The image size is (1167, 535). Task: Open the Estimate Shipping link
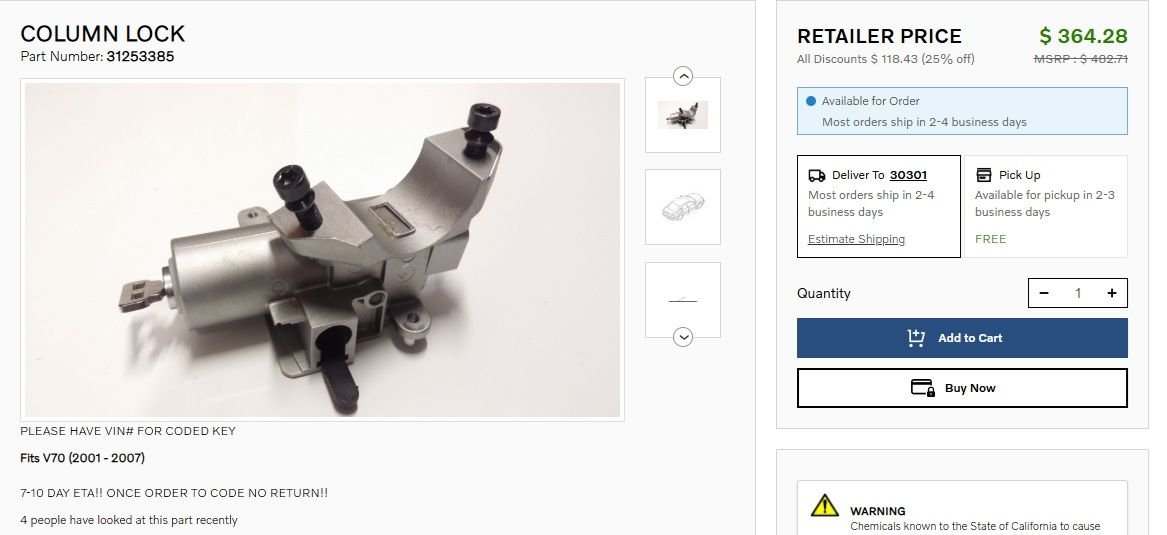coord(856,239)
